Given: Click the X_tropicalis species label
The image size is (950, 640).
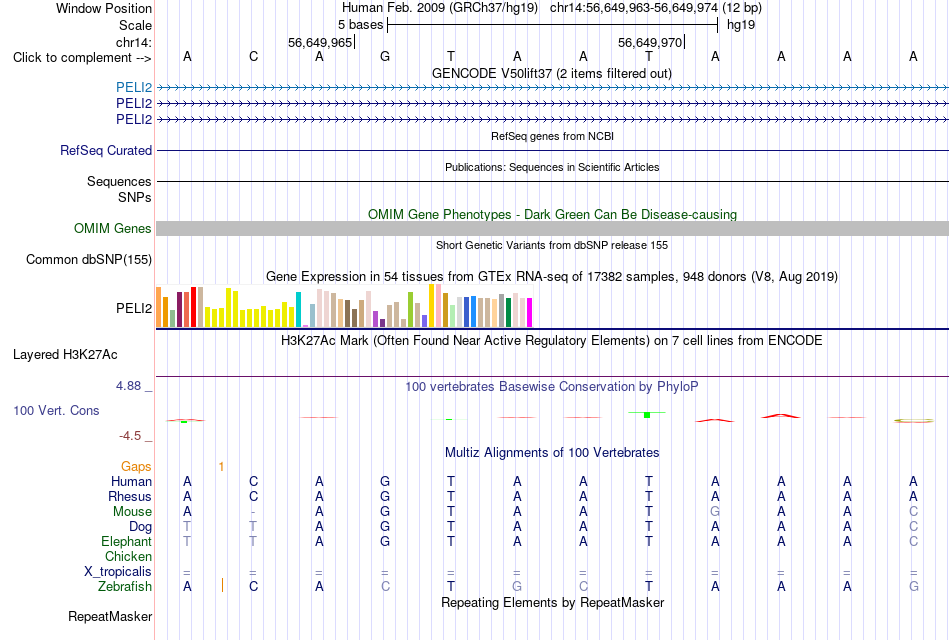Looking at the screenshot, I should 118,572.
